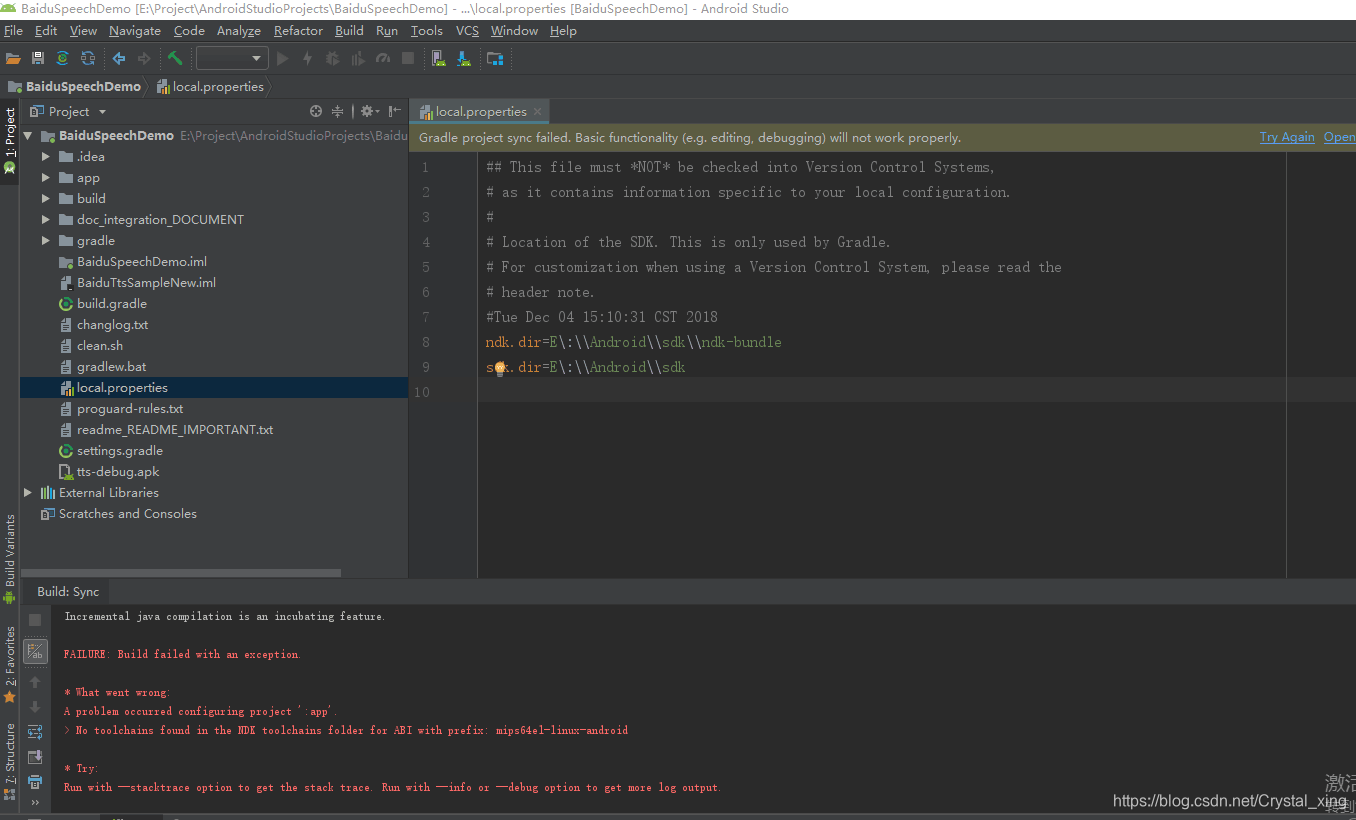This screenshot has height=820, width=1356.
Task: Click the Sync Project with Gradle icon
Action: [x=63, y=58]
